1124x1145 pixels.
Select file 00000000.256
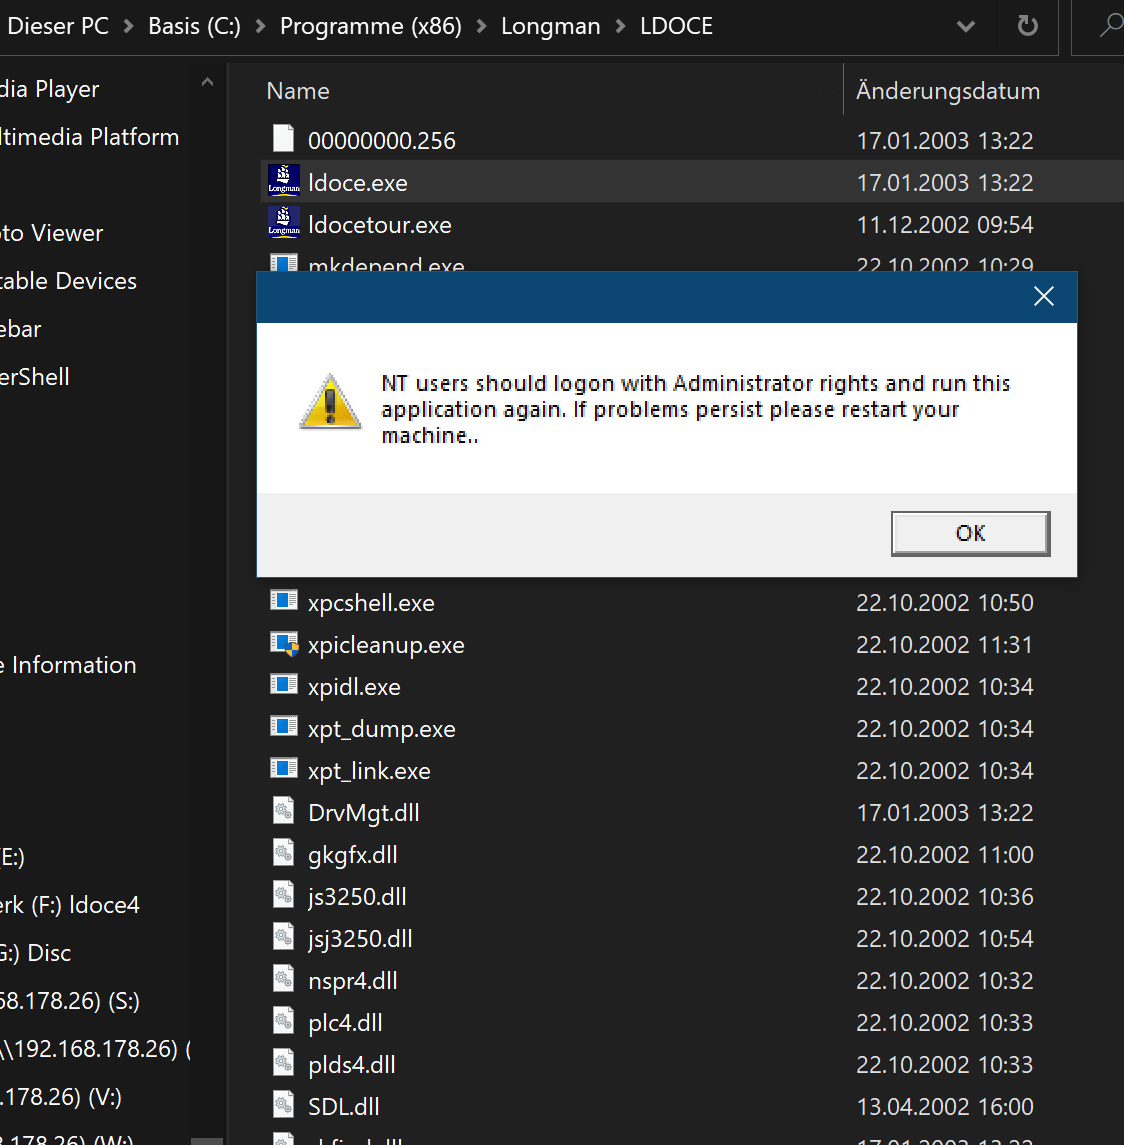[x=381, y=140]
